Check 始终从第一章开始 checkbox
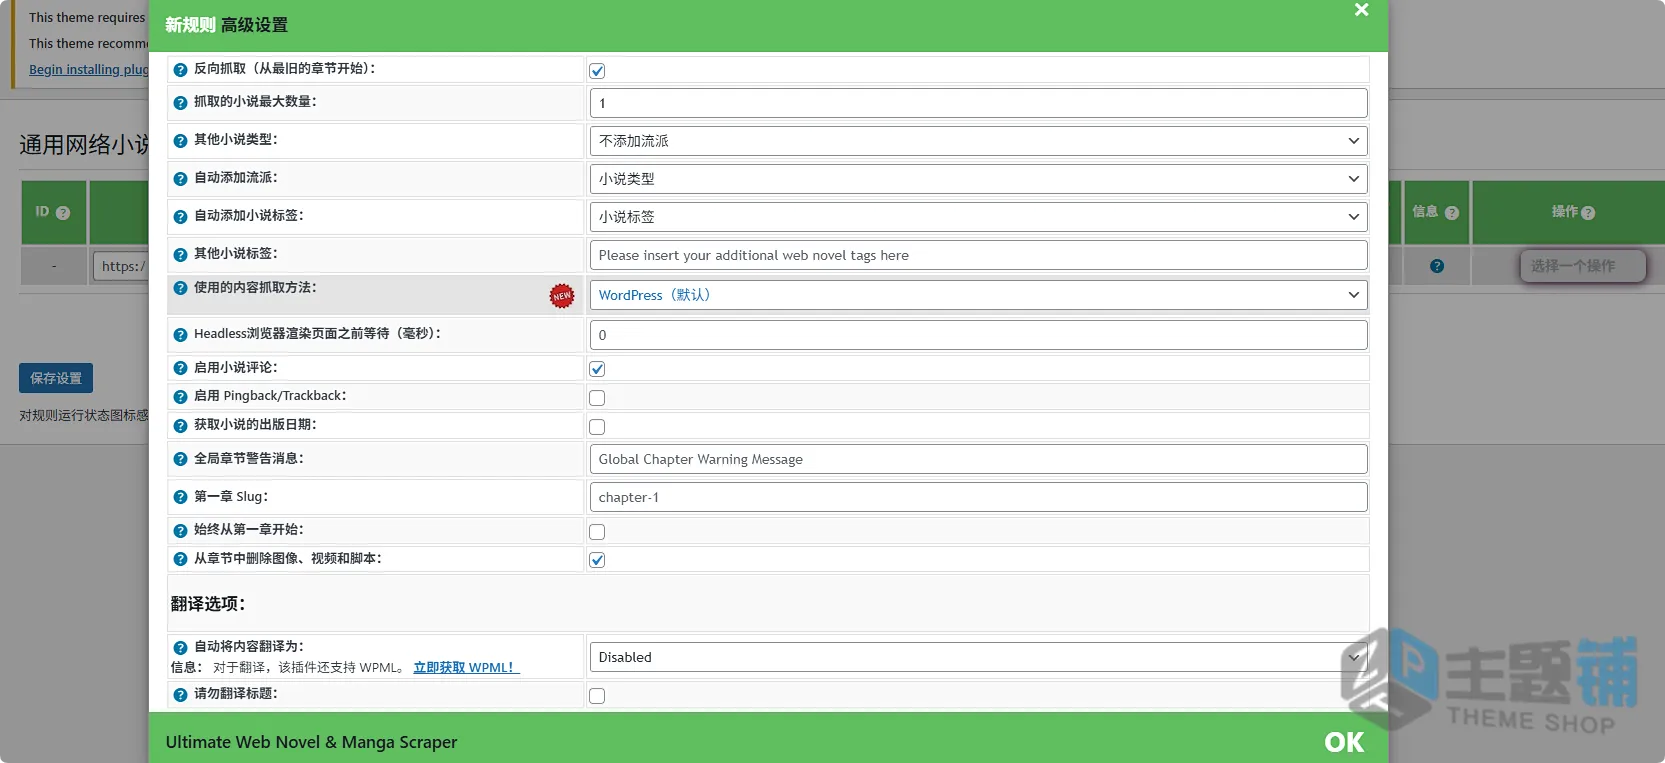This screenshot has height=763, width=1665. click(597, 532)
